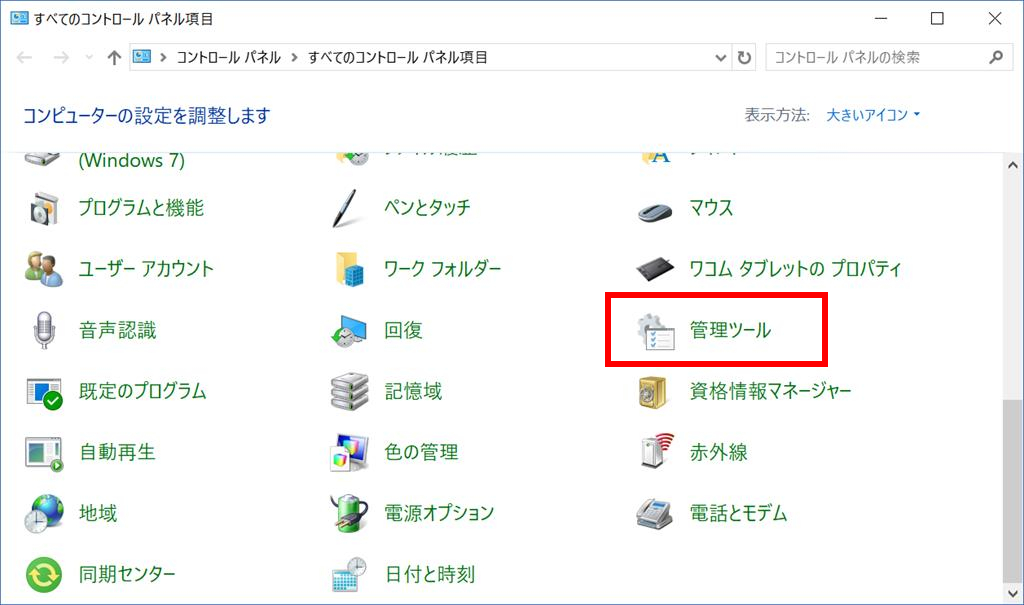
Task: Open recent locations dropdown arrow
Action: (x=89, y=58)
